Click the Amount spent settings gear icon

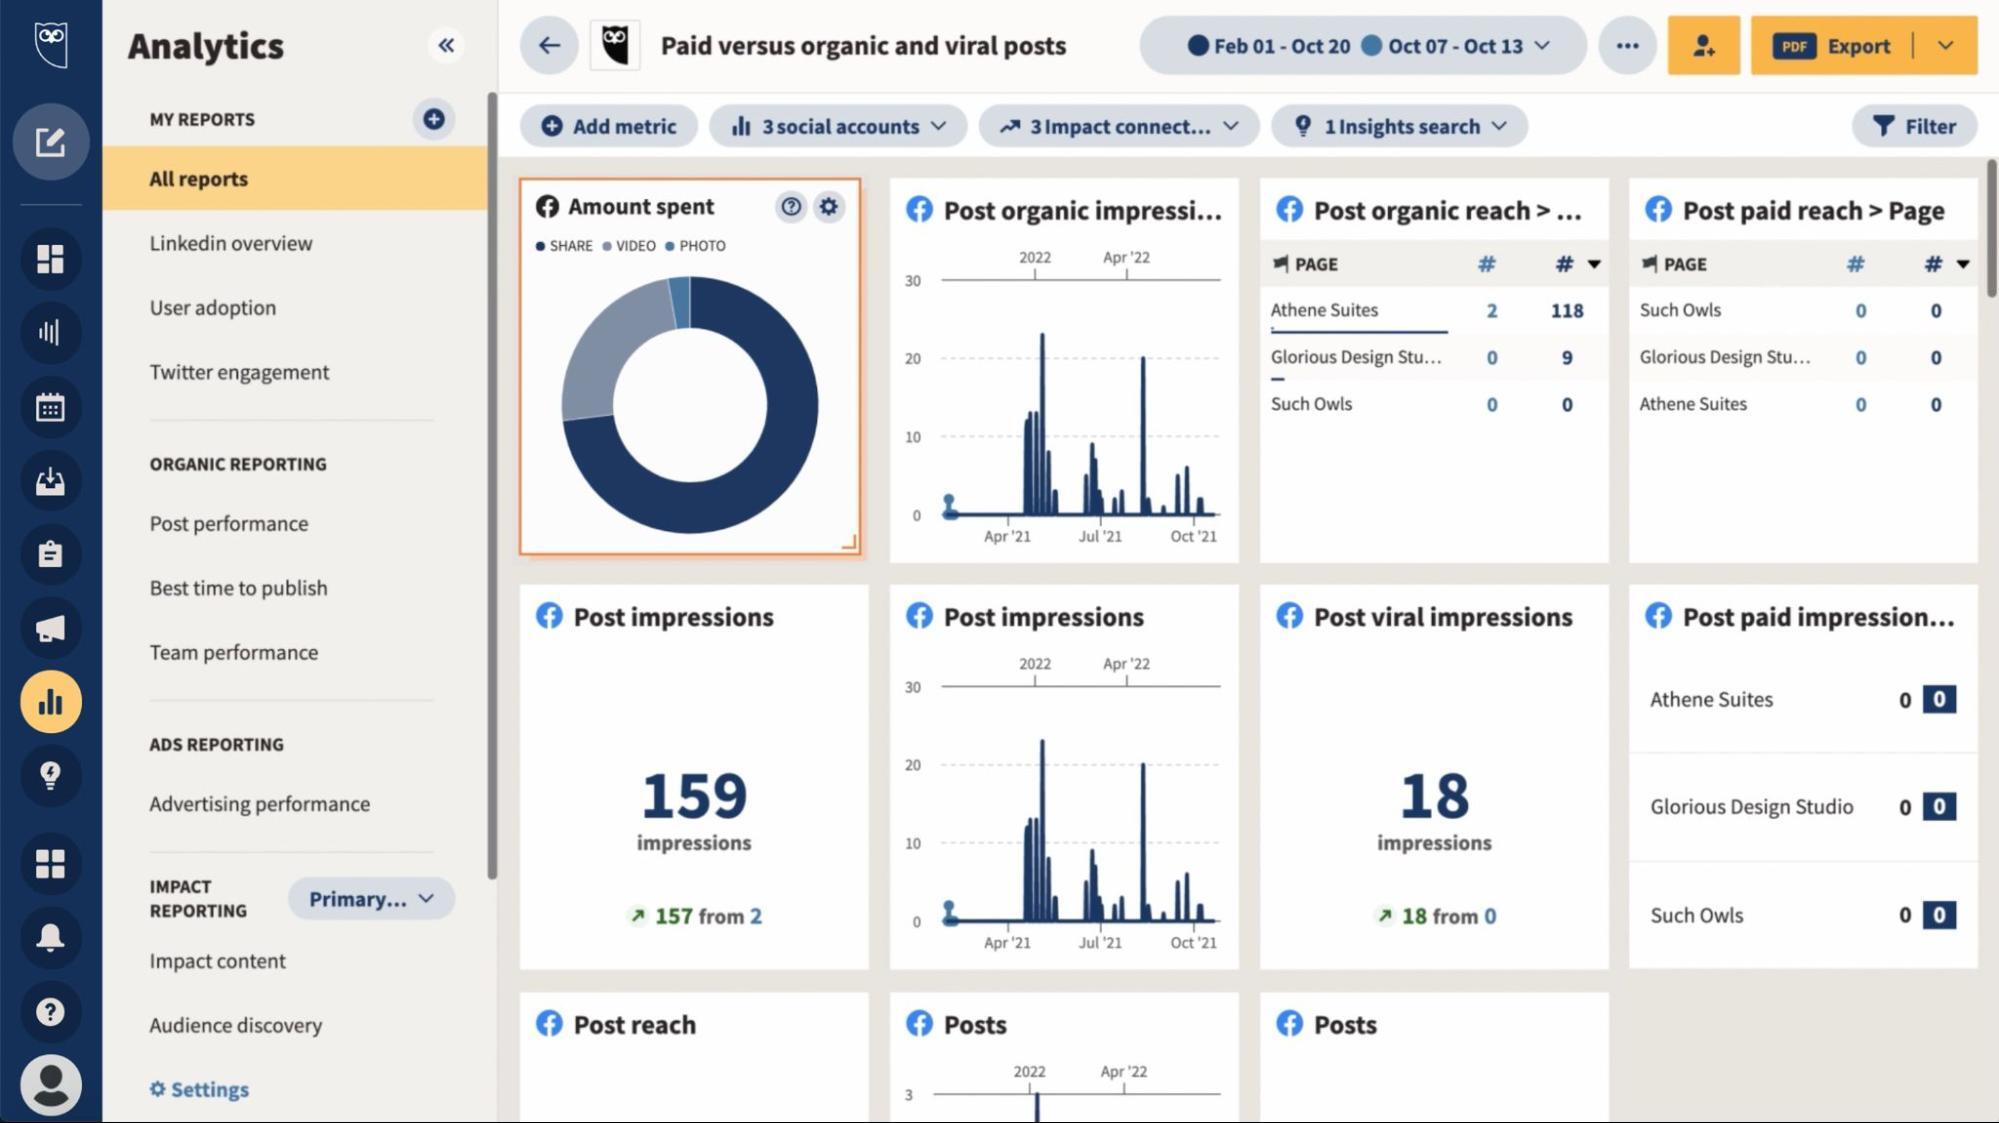pos(829,206)
